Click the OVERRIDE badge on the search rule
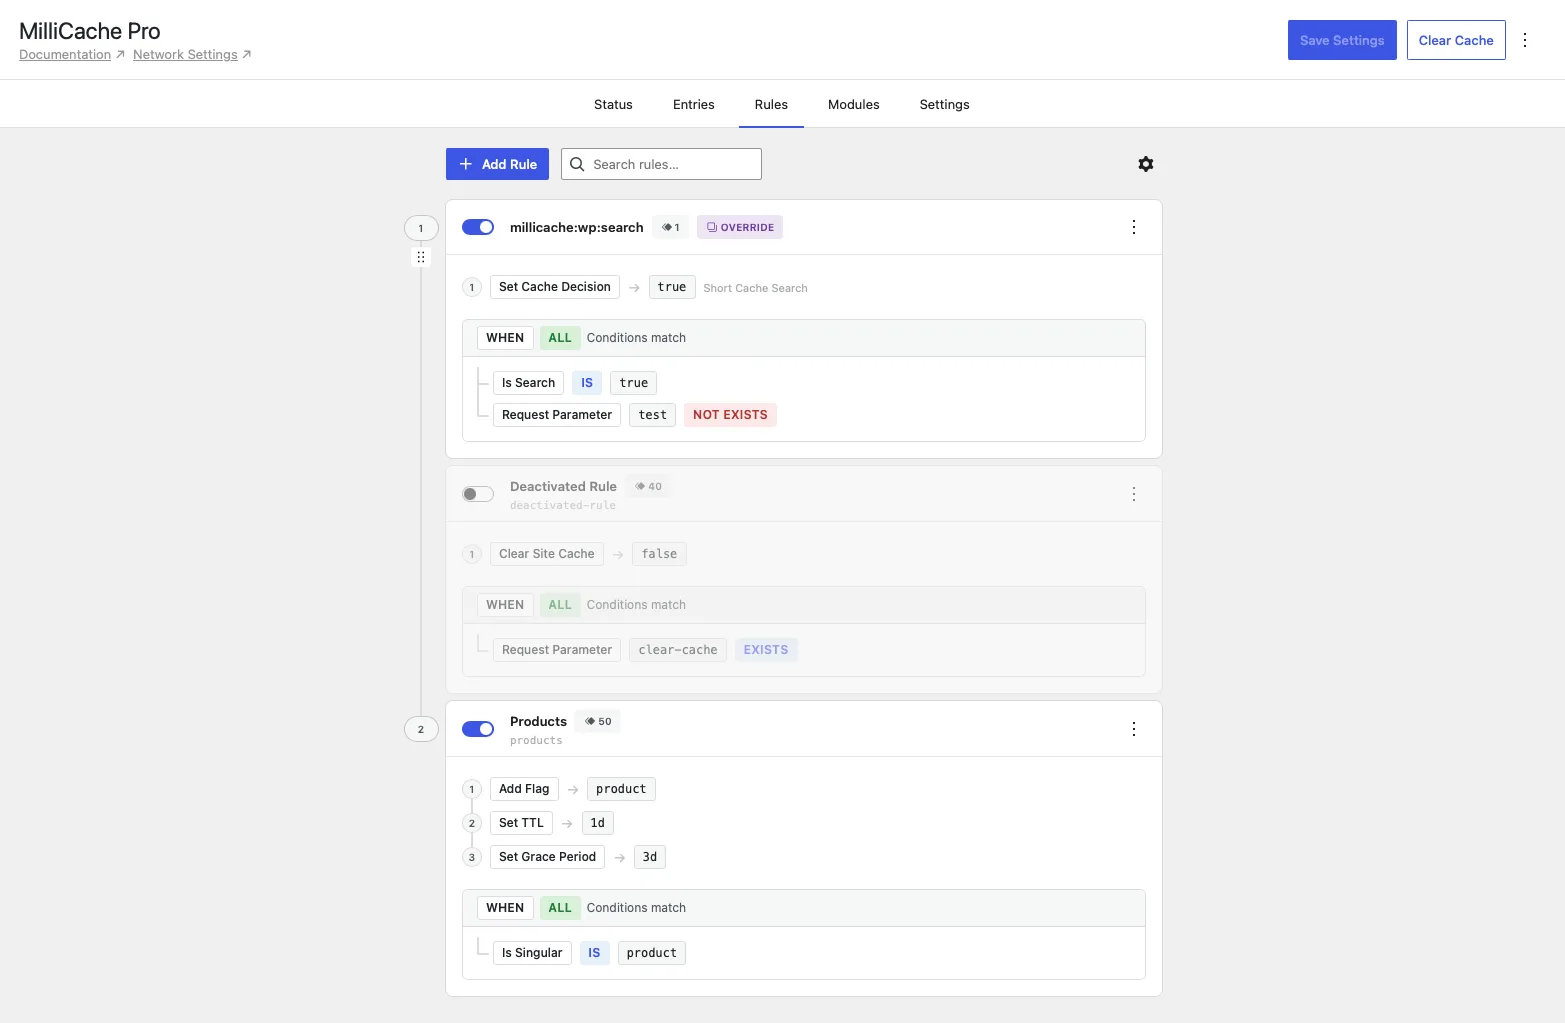Image resolution: width=1565 pixels, height=1023 pixels. [x=740, y=227]
